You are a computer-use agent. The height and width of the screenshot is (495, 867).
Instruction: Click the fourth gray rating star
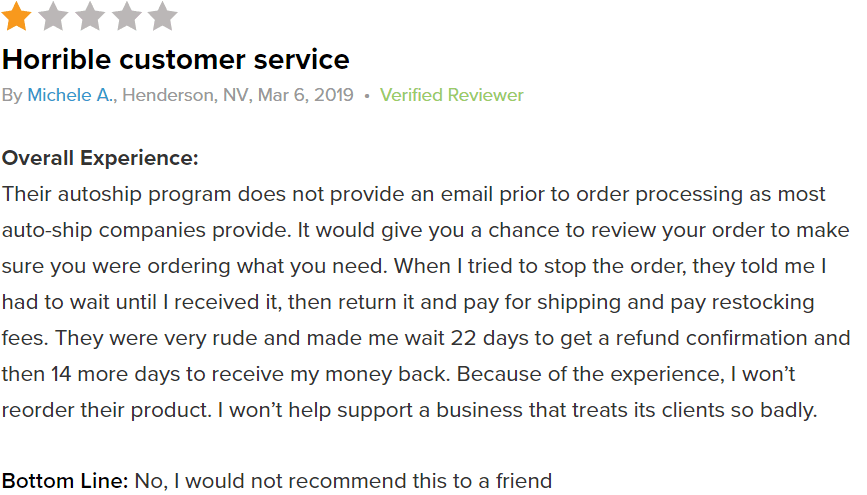126,15
